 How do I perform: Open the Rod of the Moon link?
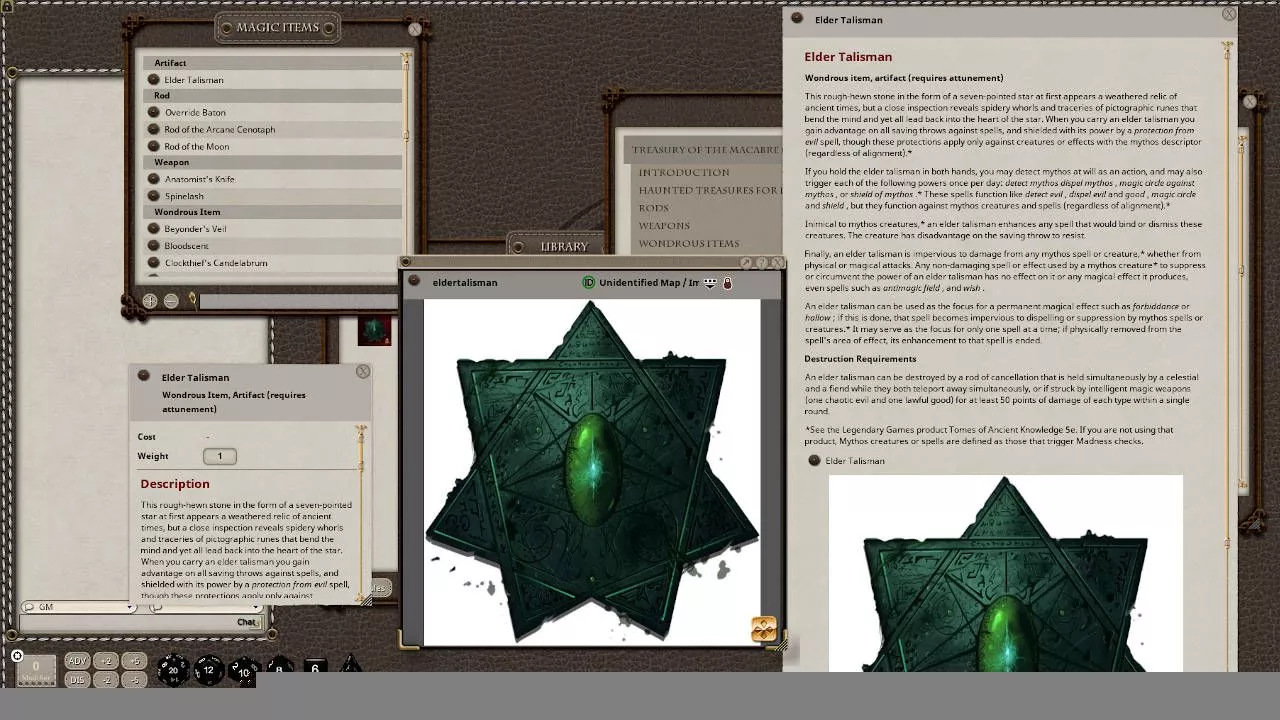click(x=154, y=146)
